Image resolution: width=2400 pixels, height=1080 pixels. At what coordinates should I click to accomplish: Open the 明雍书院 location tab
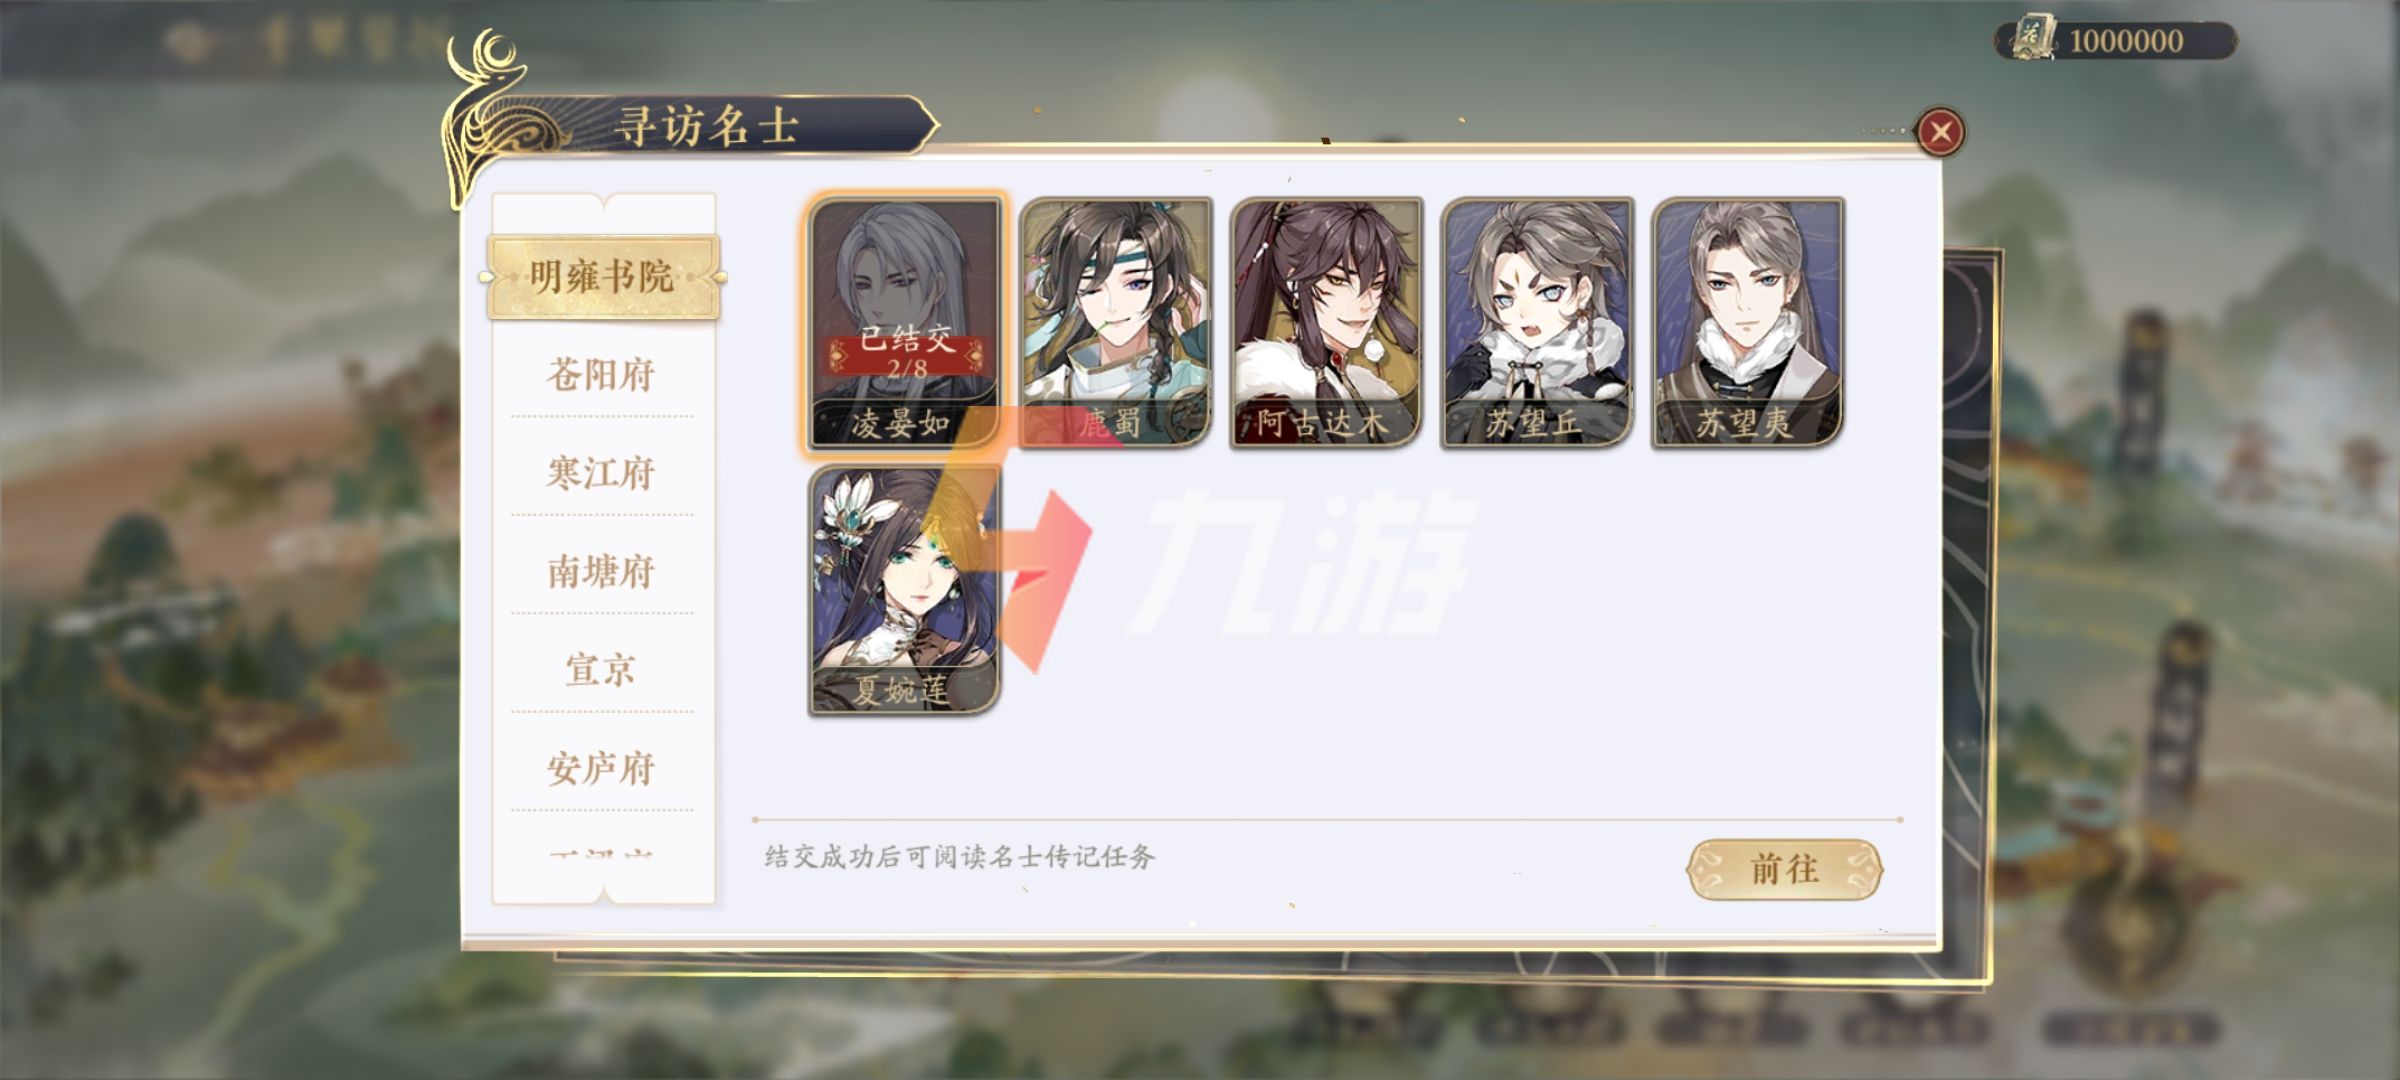603,277
